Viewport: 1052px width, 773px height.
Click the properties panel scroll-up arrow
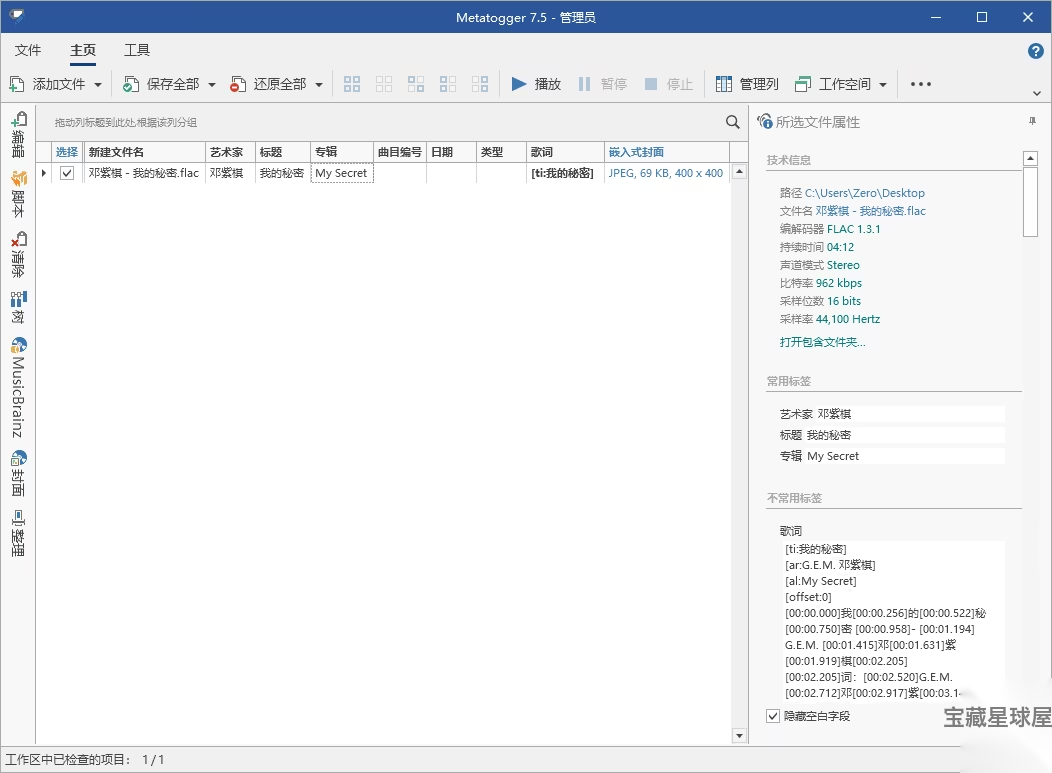coord(1031,158)
